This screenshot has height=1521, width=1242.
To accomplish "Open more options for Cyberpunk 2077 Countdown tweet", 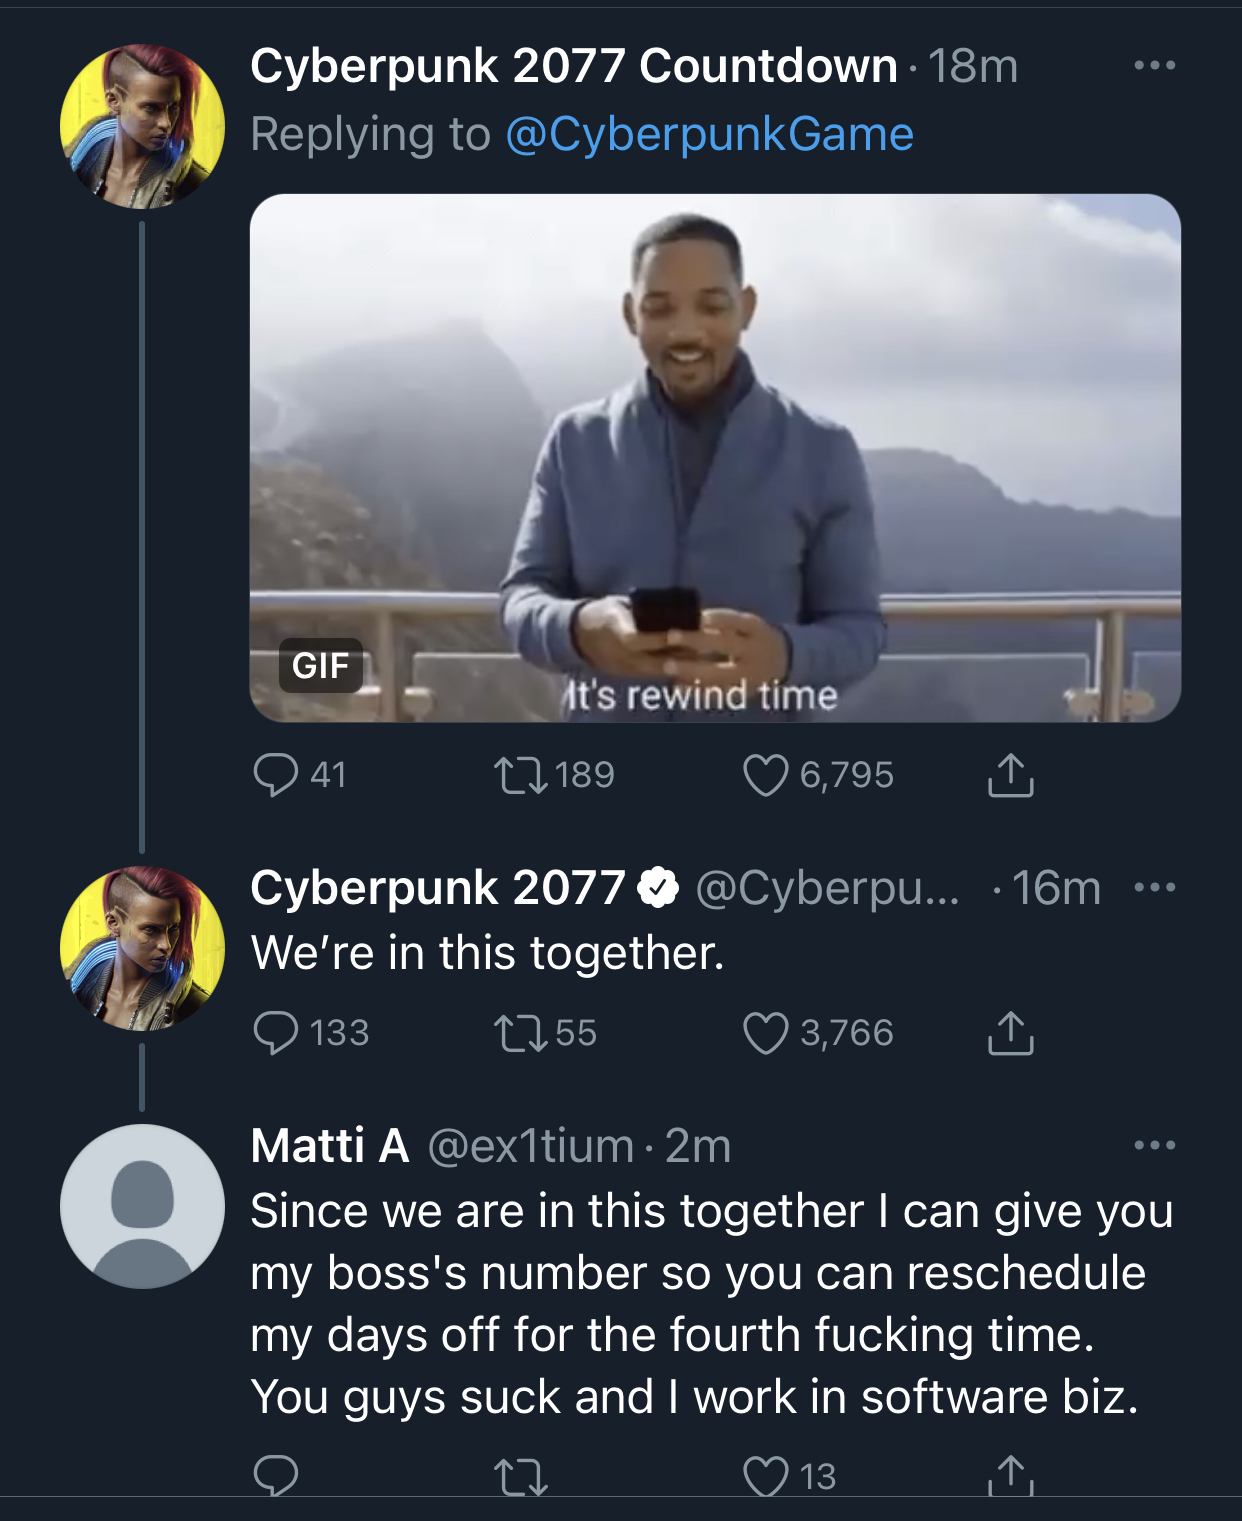I will (1155, 66).
